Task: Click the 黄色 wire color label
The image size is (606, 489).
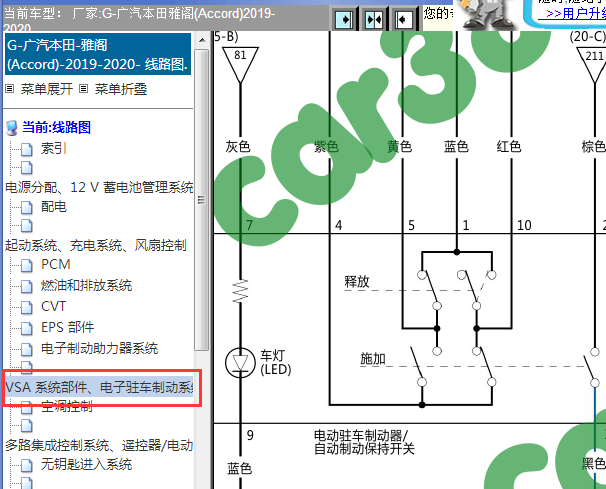Action: click(400, 147)
